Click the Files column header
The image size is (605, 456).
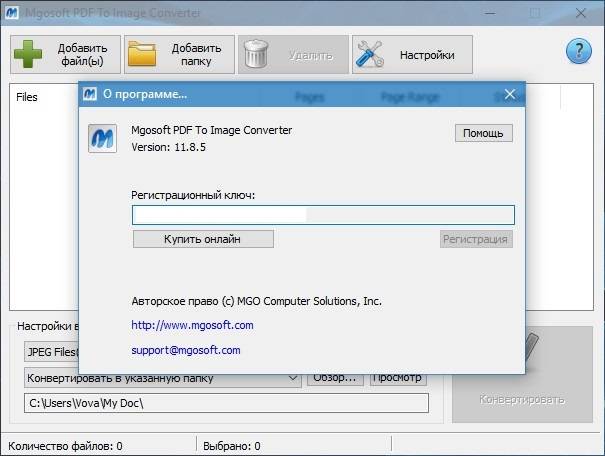point(27,98)
